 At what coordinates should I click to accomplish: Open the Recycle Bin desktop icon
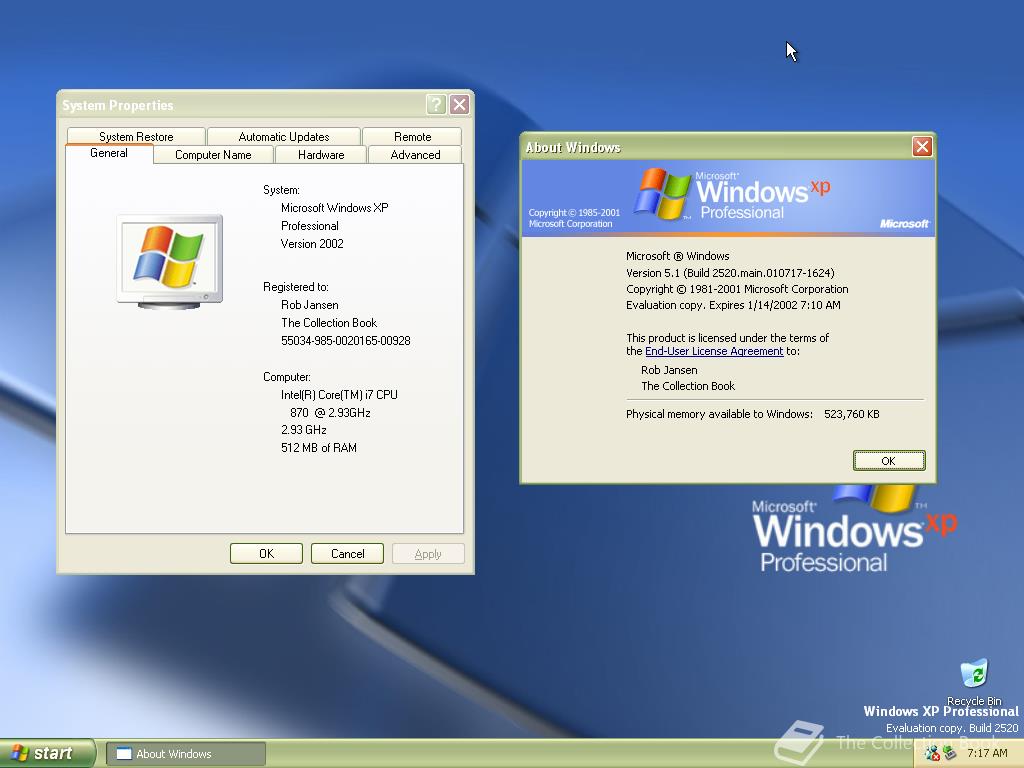[x=974, y=681]
